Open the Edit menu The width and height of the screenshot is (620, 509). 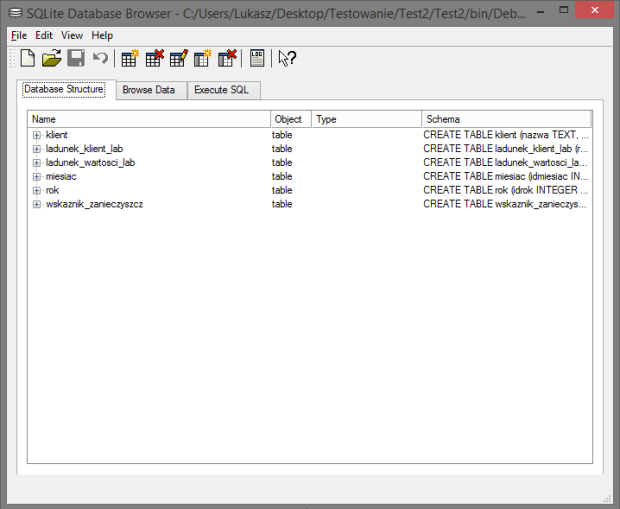point(44,36)
